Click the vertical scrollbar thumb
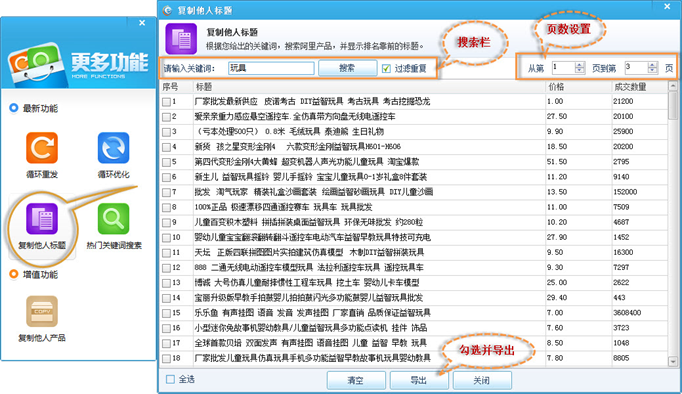 [673, 105]
